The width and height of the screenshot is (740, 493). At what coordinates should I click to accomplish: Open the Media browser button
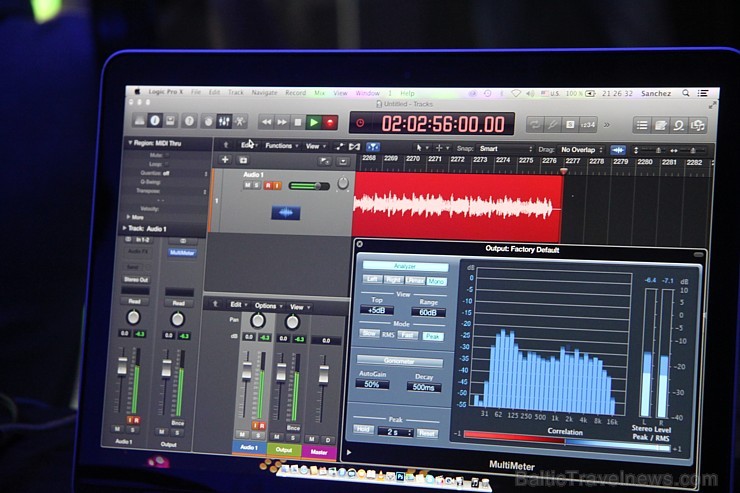click(x=698, y=126)
